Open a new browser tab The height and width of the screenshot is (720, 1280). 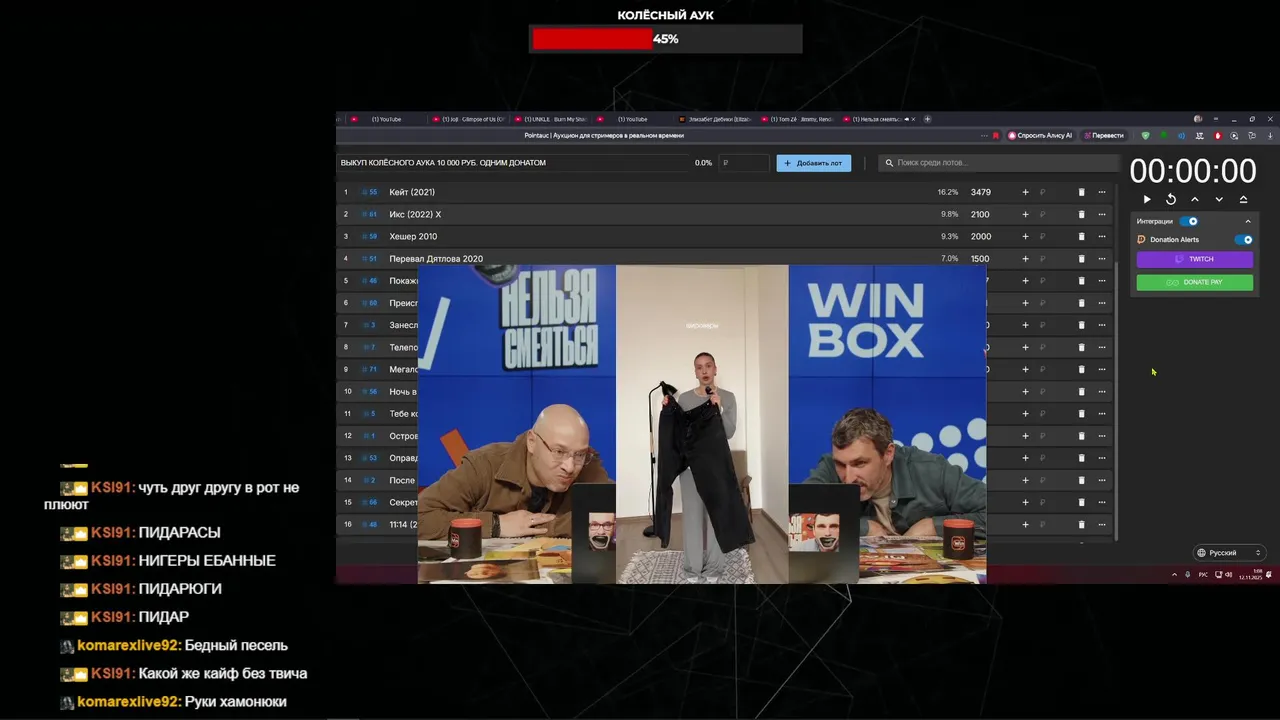click(x=927, y=119)
